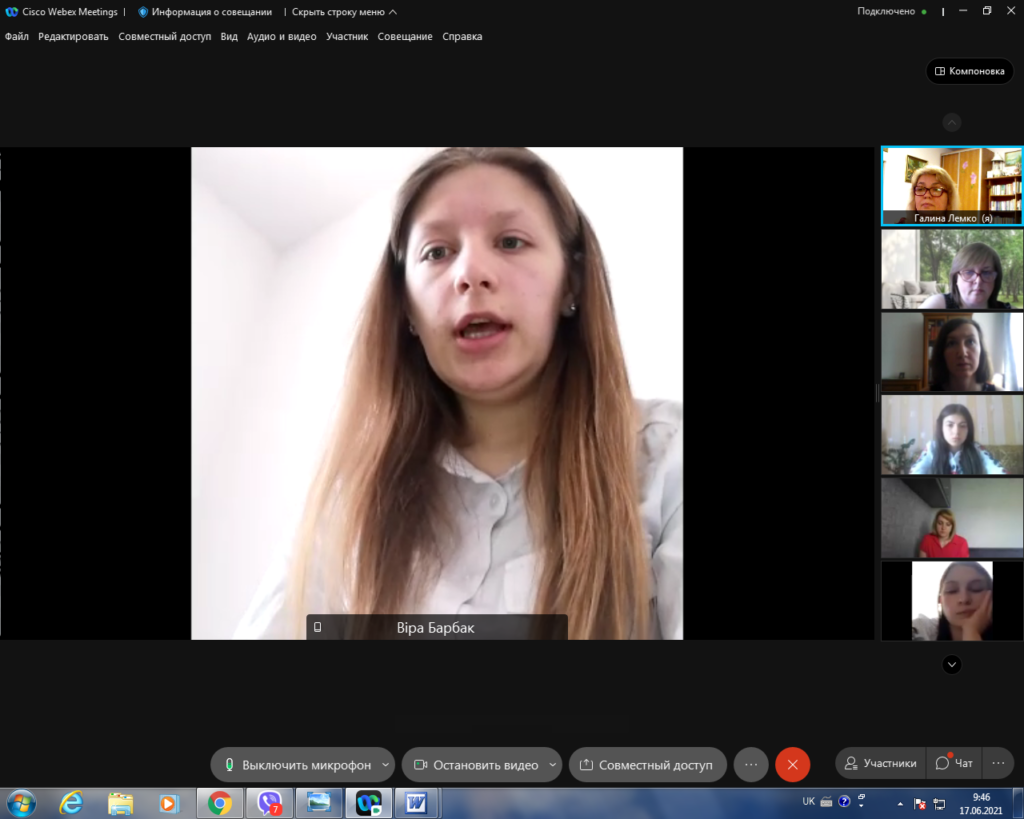1024x819 pixels.
Task: Expand video options dropdown arrow
Action: (552, 765)
